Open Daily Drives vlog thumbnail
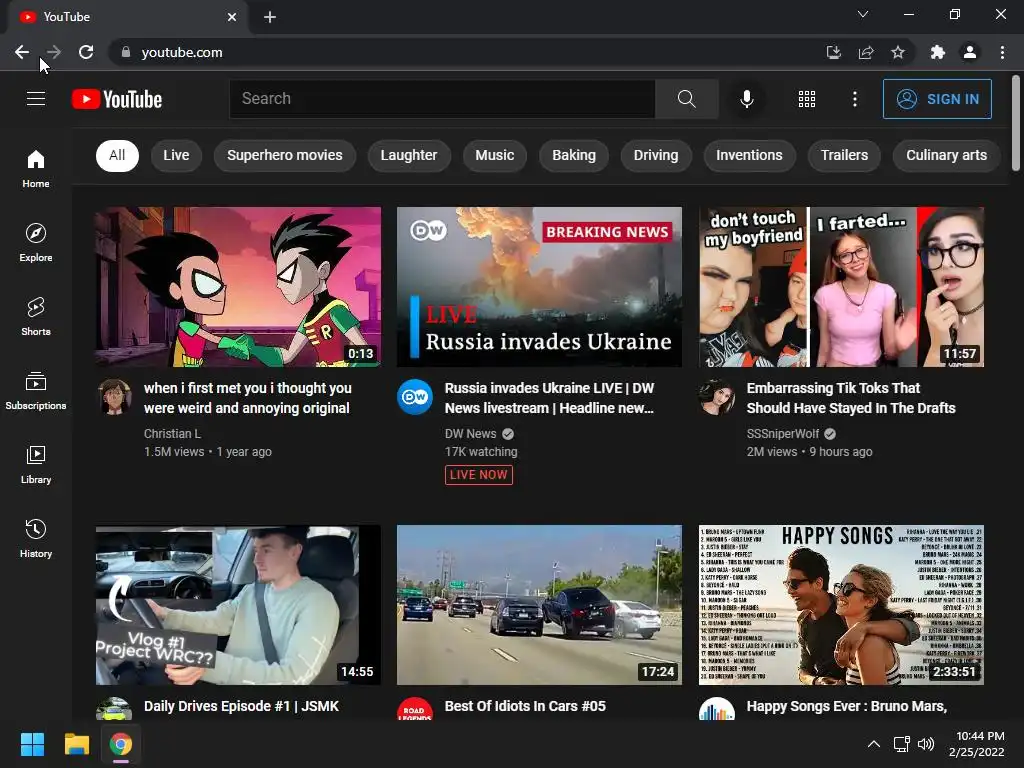Viewport: 1024px width, 768px height. pyautogui.click(x=238, y=605)
